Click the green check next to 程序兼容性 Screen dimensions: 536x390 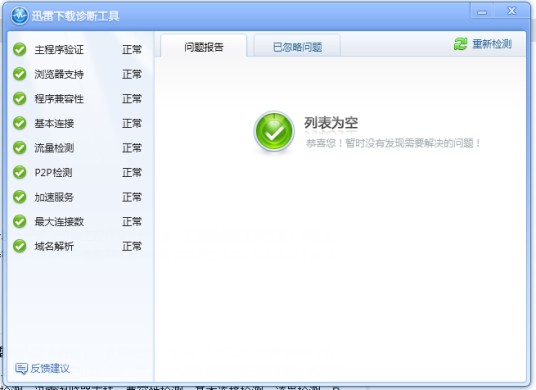(19, 99)
